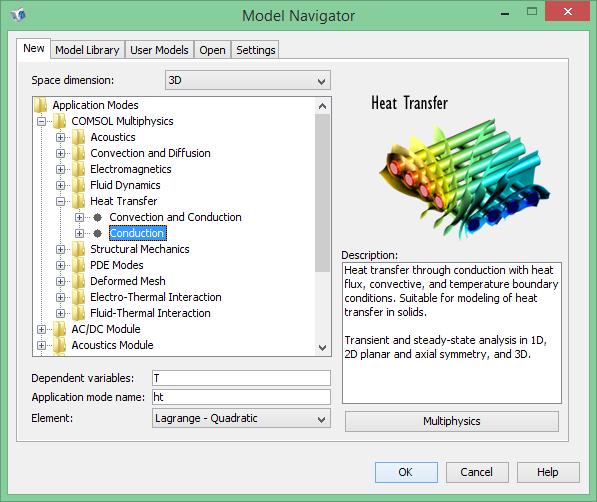Expand the Electro-Thermal Interaction node
Image resolution: width=597 pixels, height=502 pixels.
coord(60,297)
